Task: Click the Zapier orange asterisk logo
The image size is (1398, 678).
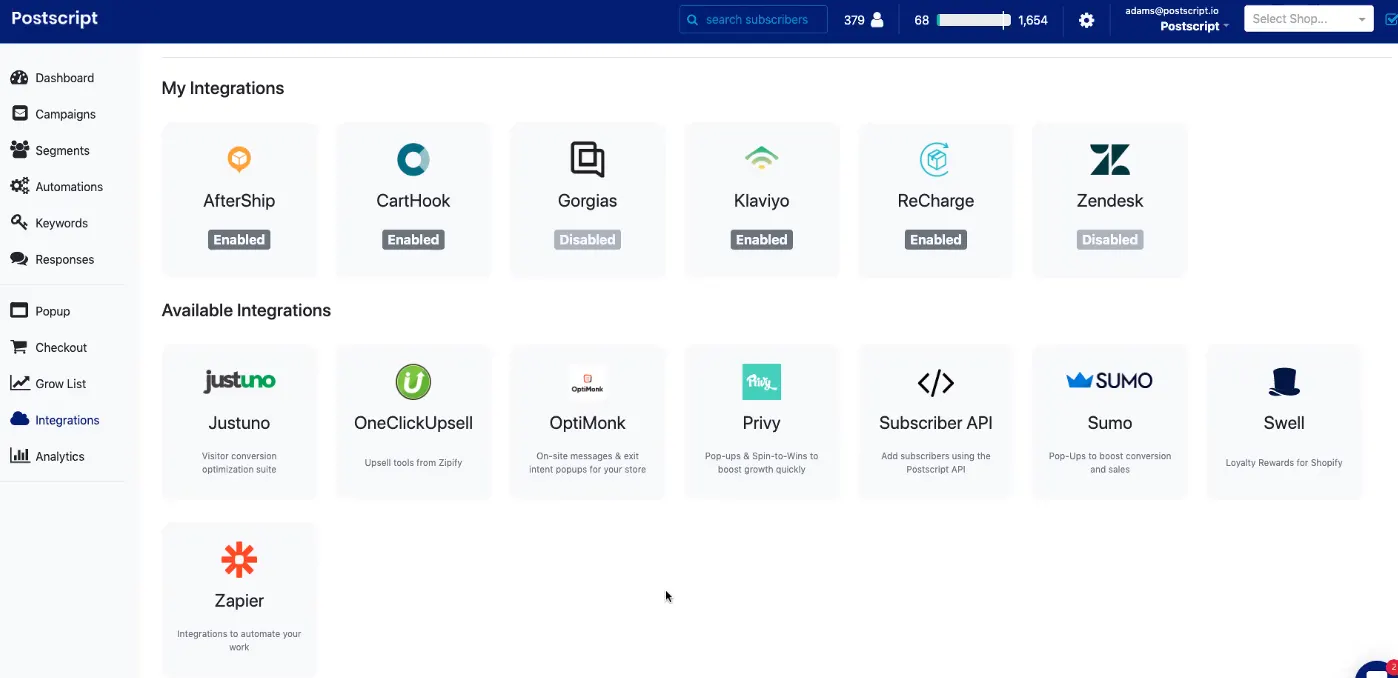Action: 239,560
